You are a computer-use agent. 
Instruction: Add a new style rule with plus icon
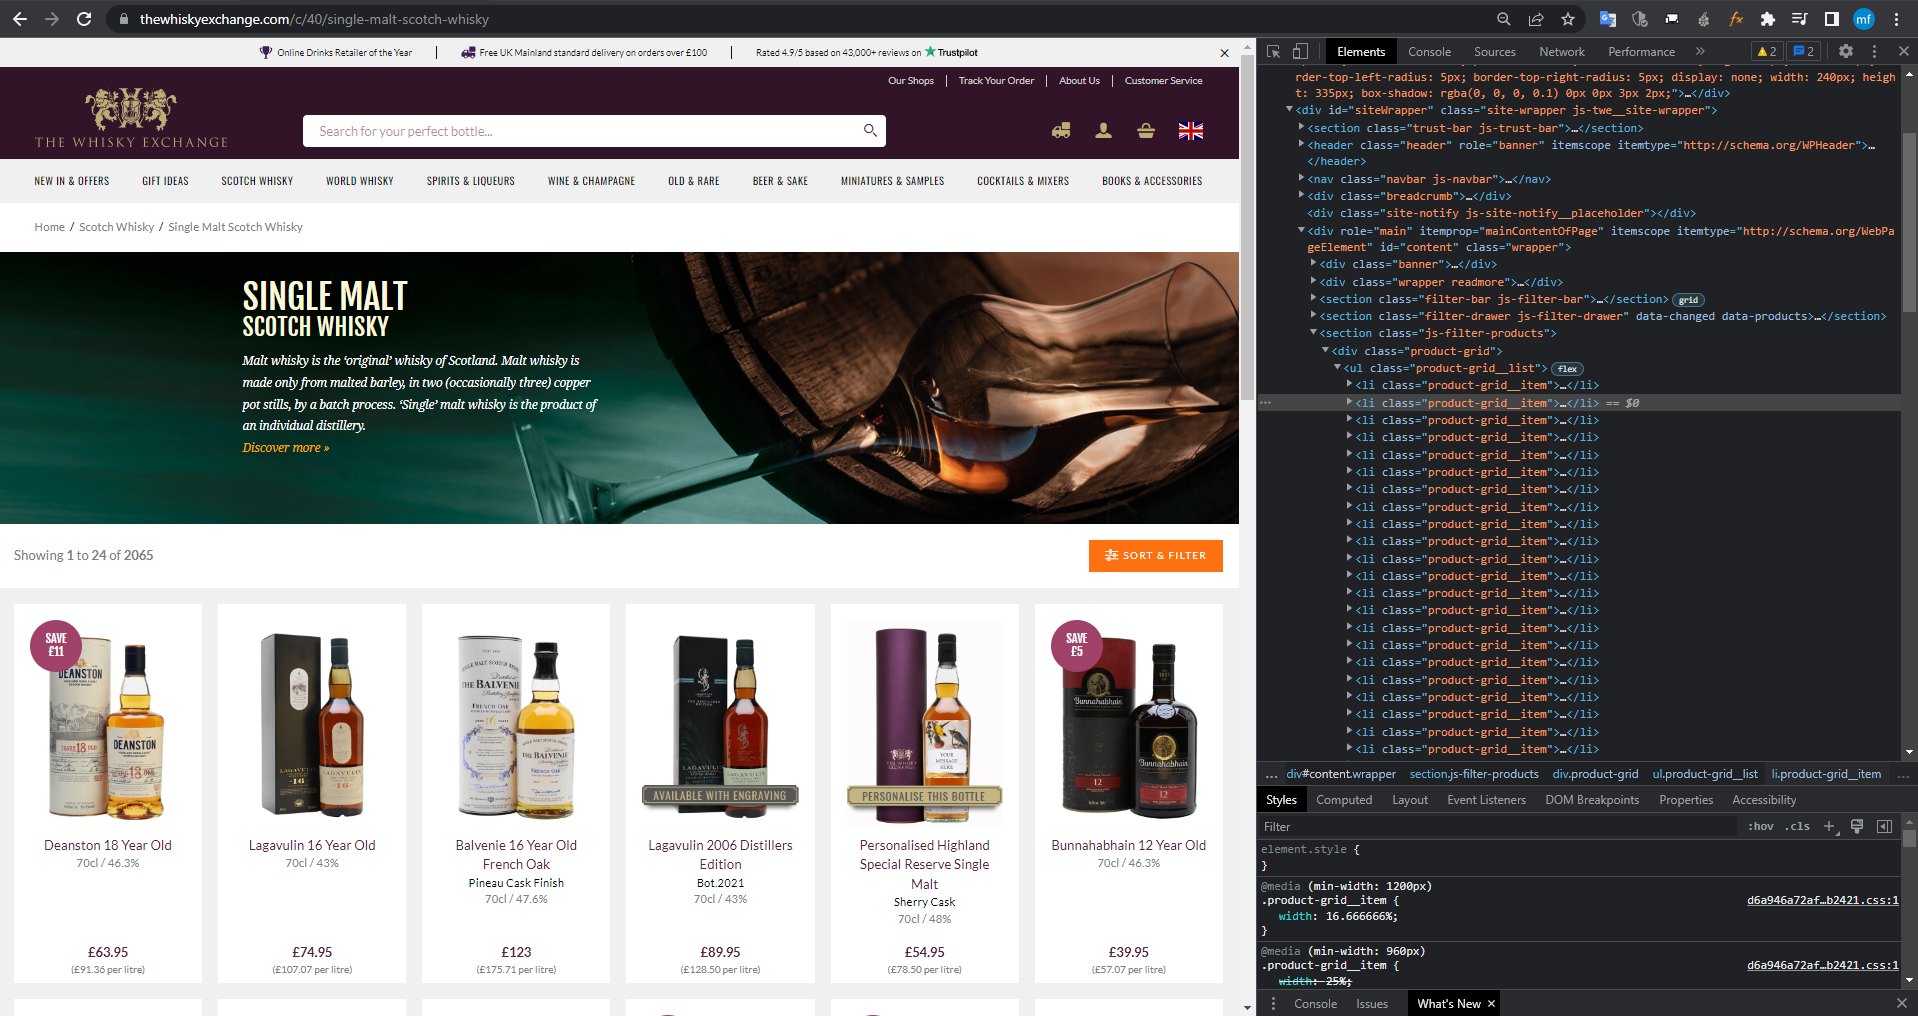pos(1828,826)
